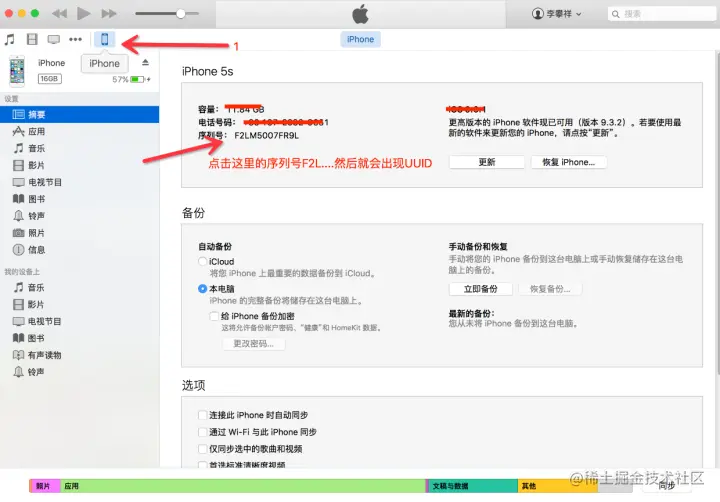
Task: Focus the search field
Action: click(x=662, y=14)
